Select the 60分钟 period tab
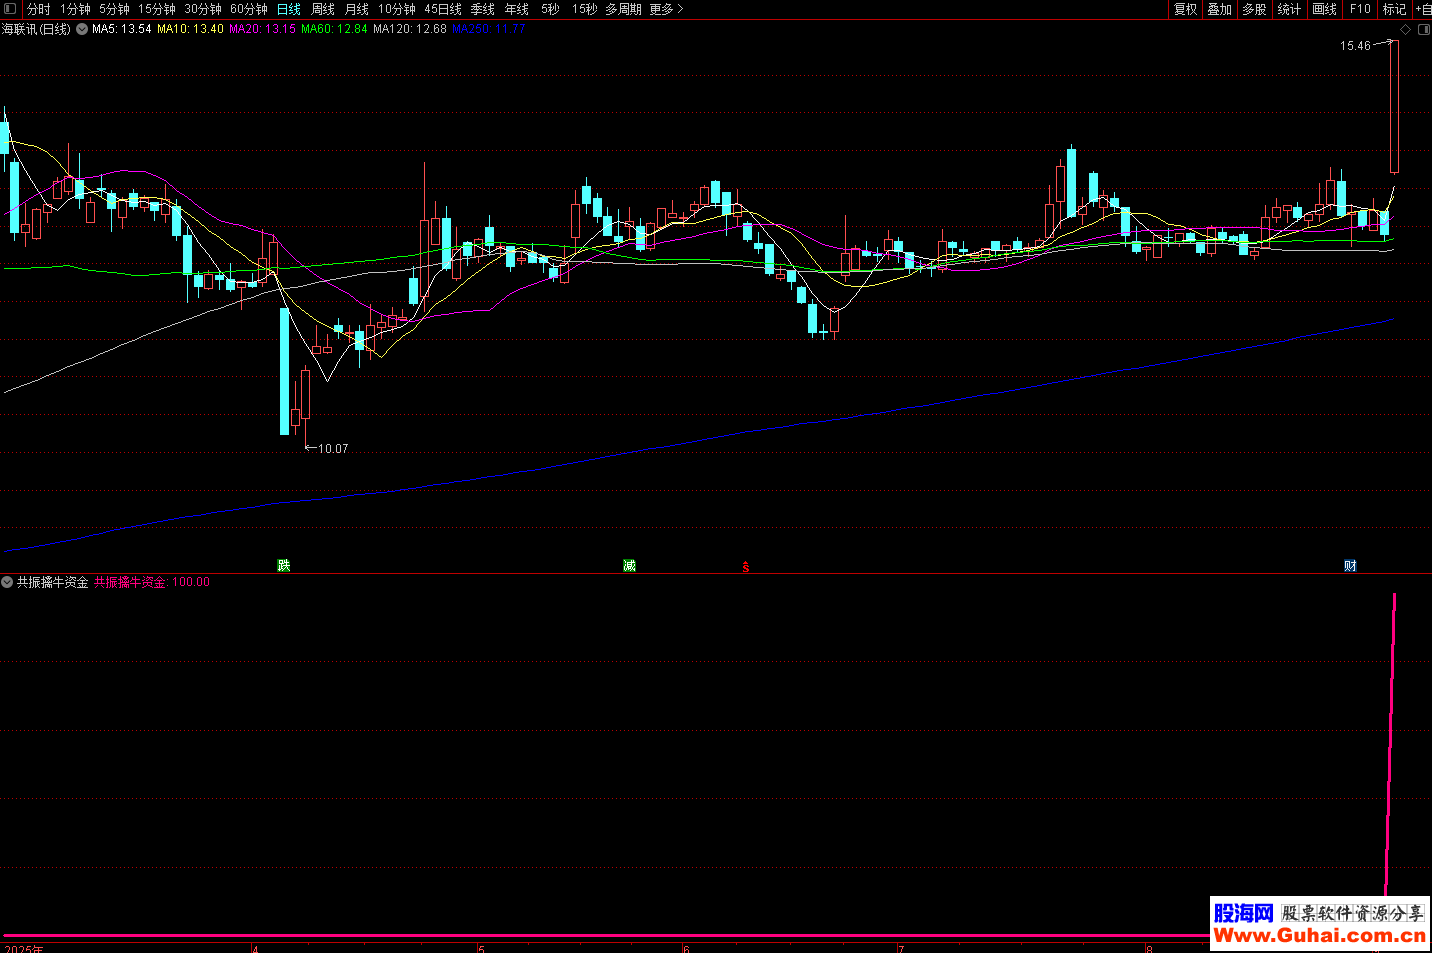The height and width of the screenshot is (953, 1432). (x=249, y=9)
